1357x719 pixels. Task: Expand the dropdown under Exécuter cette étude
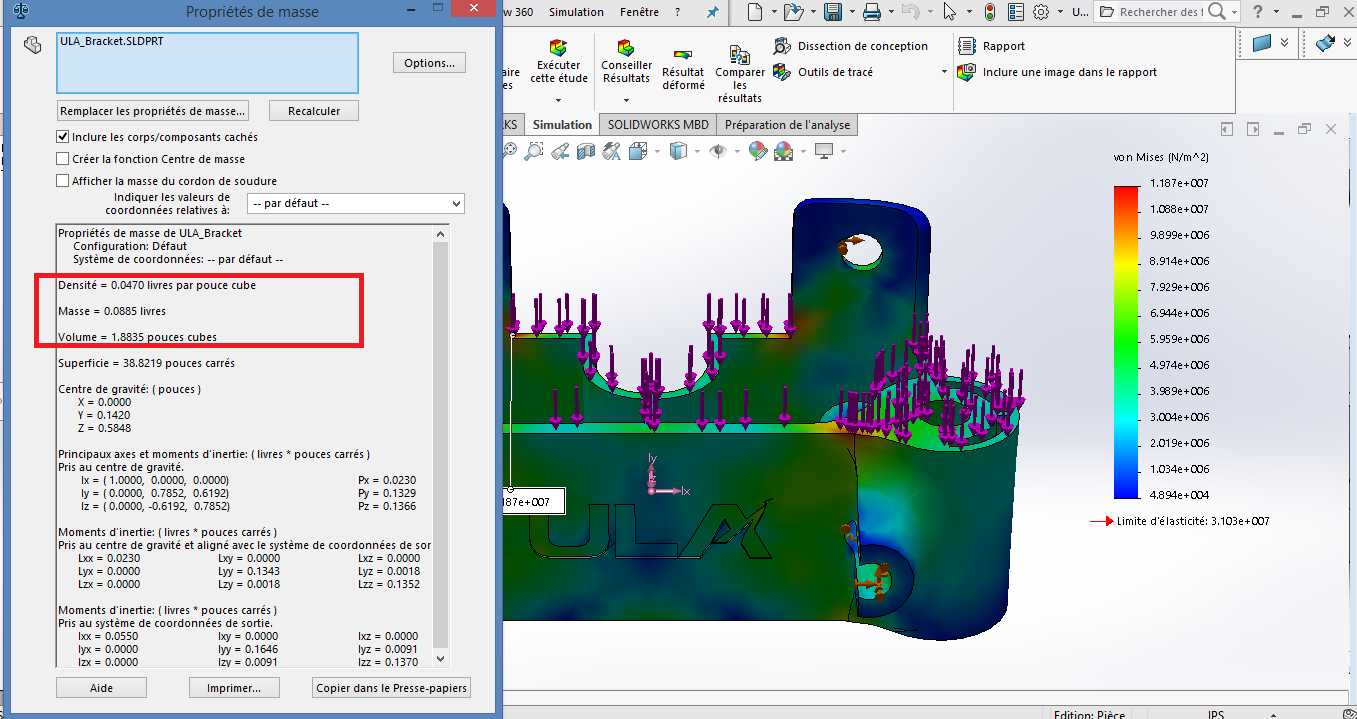558,100
